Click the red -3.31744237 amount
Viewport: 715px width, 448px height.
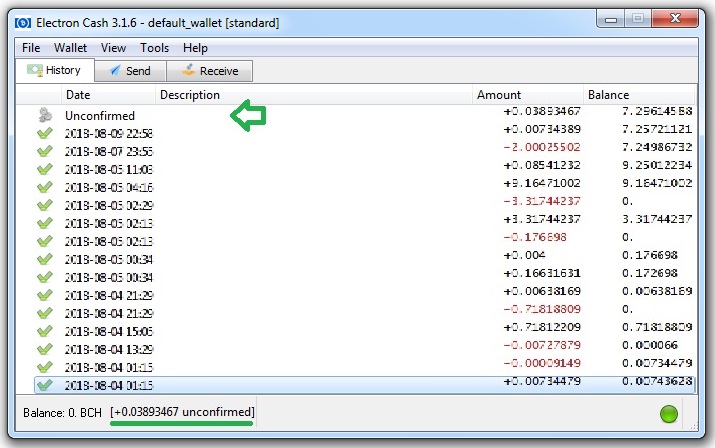point(542,201)
